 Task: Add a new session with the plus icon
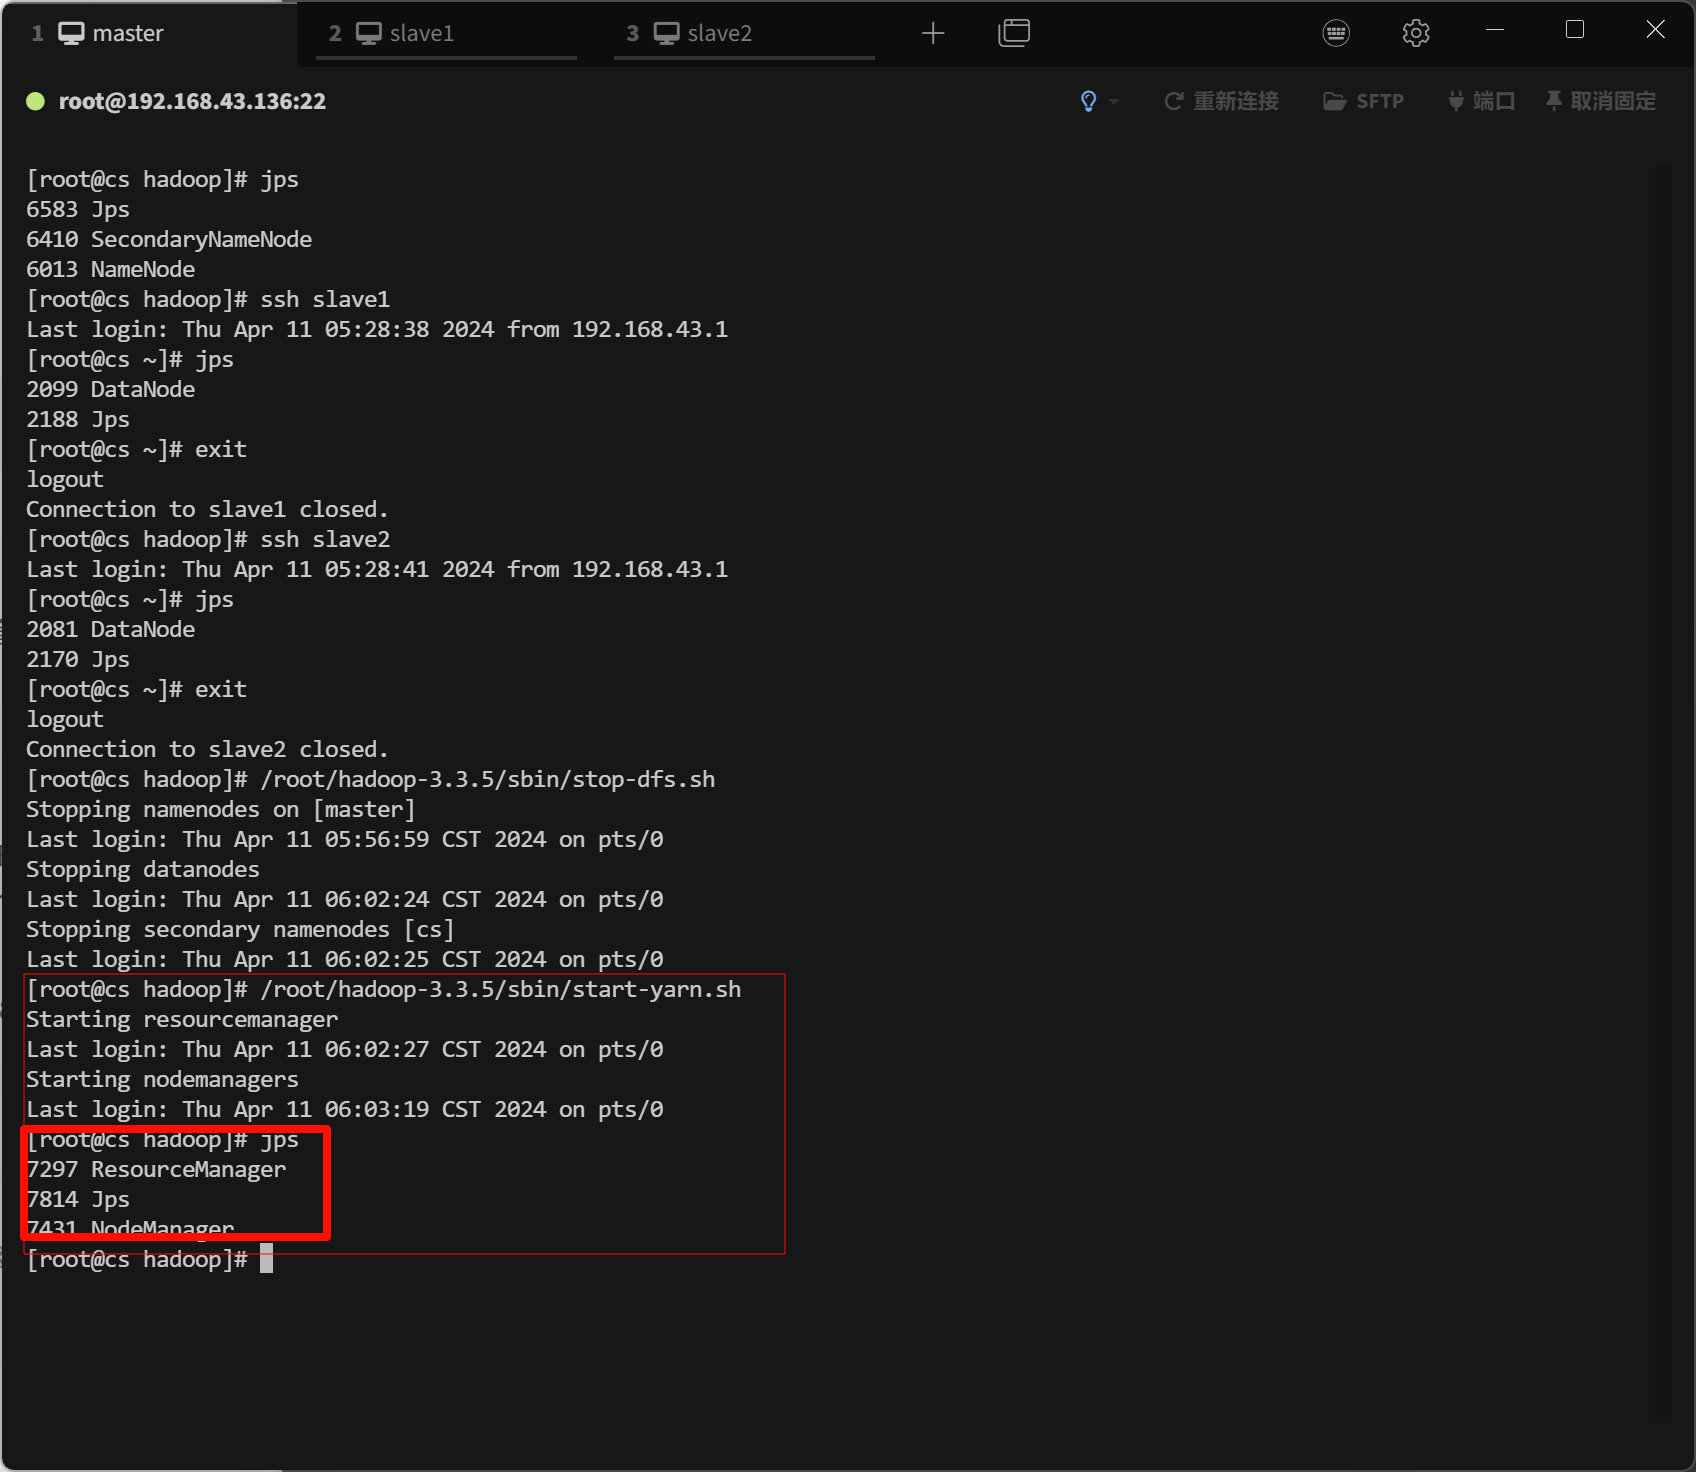coord(932,34)
